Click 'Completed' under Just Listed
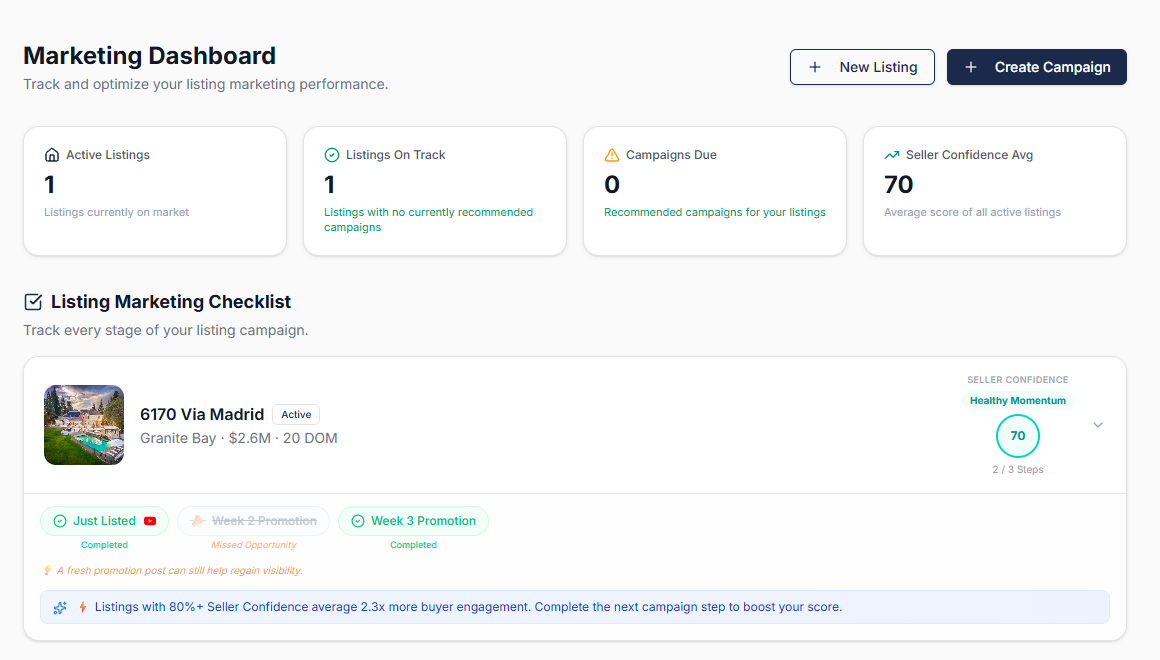The height and width of the screenshot is (660, 1160). [104, 545]
